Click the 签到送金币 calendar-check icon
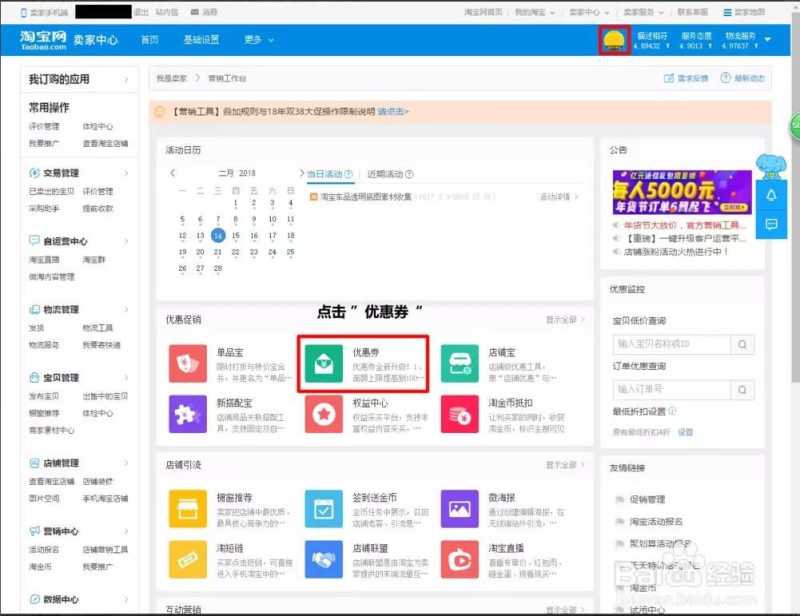Screen dimensions: 800x616 point(325,508)
